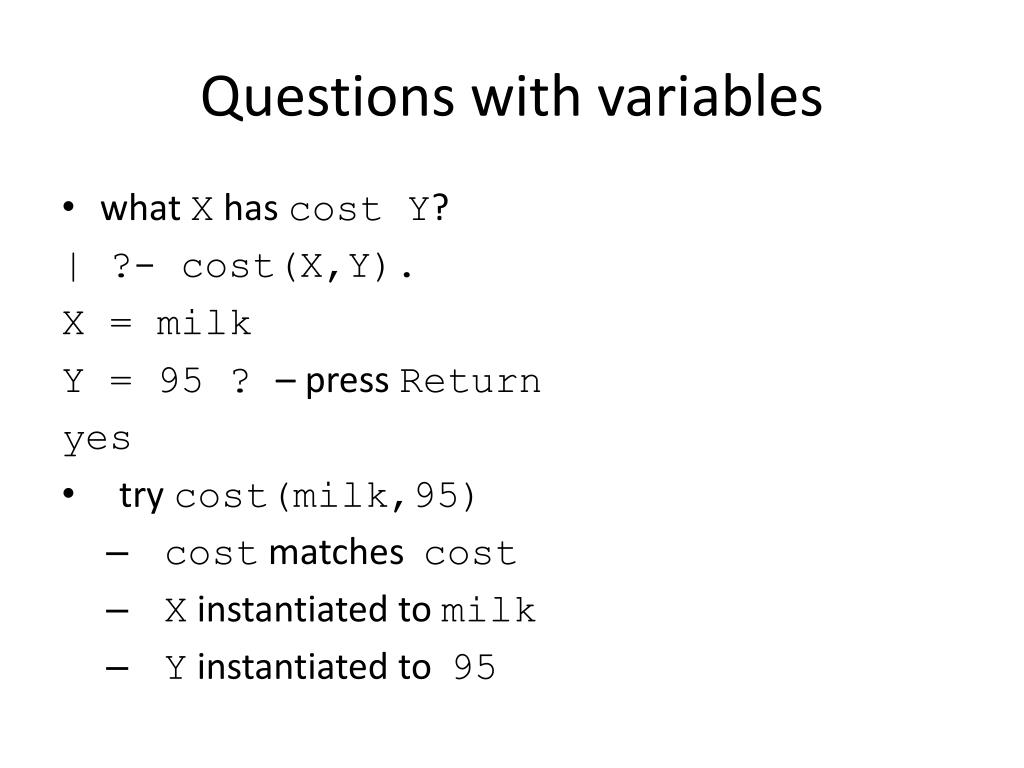Click the dash before cost matches cost
The image size is (1024, 768).
click(117, 554)
